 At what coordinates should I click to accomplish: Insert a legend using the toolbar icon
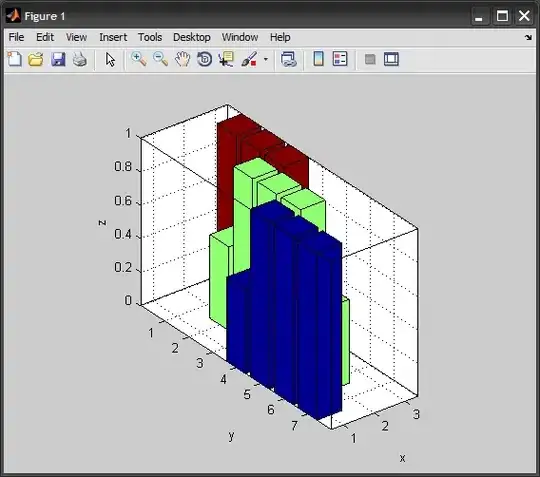click(x=340, y=59)
